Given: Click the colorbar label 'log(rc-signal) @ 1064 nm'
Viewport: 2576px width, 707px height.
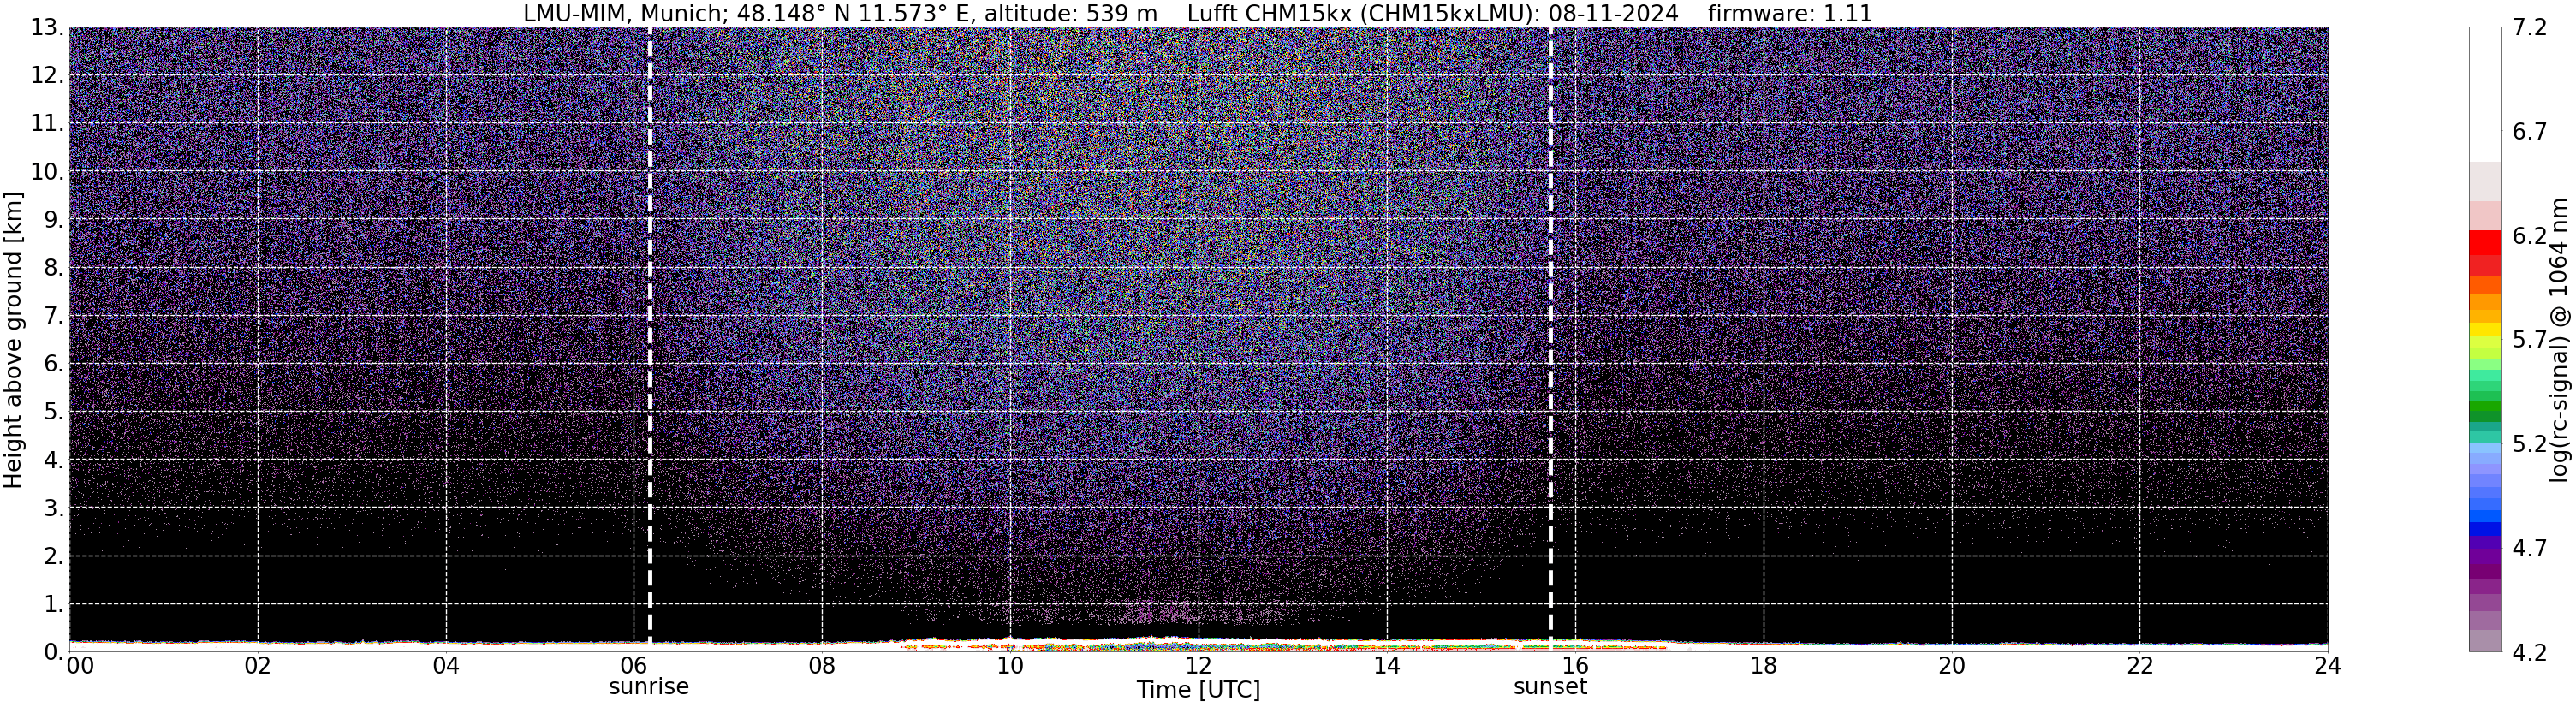Looking at the screenshot, I should tap(2558, 340).
